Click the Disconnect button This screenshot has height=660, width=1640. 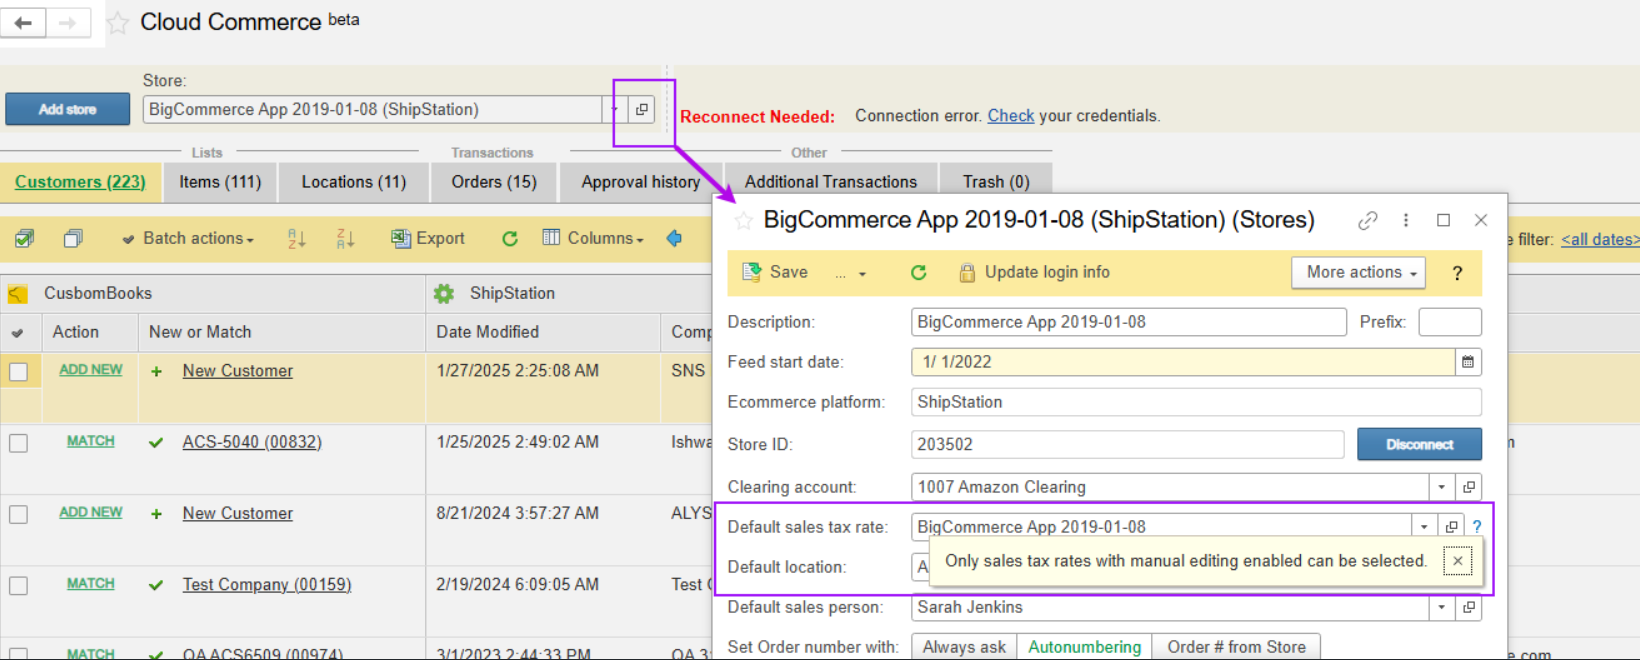pyautogui.click(x=1418, y=444)
